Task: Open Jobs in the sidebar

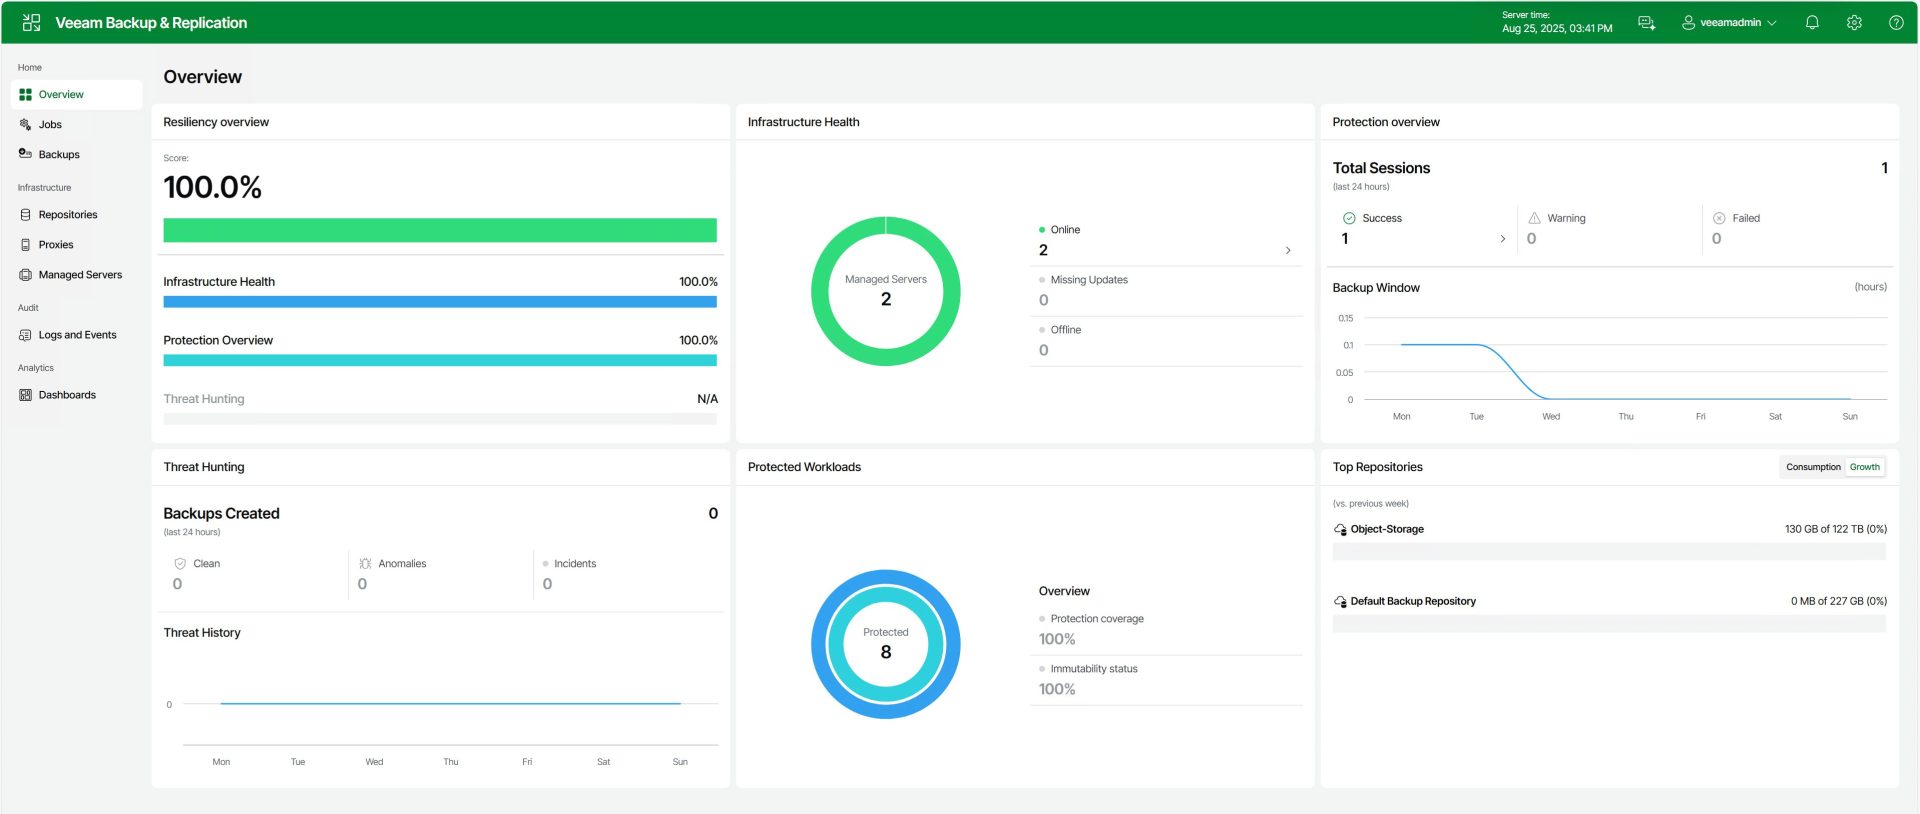Action: click(x=50, y=125)
